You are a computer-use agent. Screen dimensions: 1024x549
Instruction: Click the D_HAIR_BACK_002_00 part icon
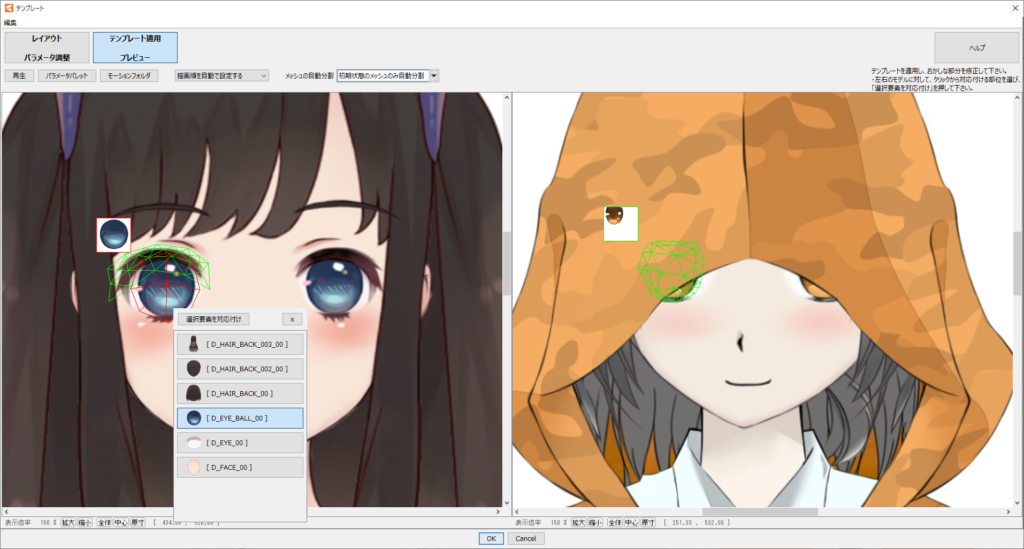(193, 369)
